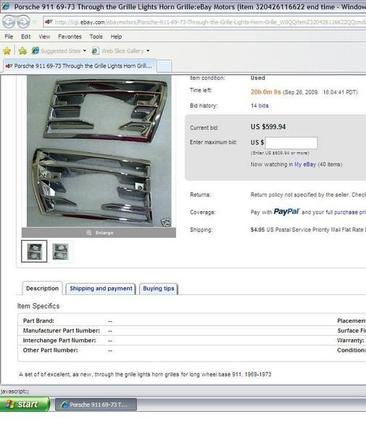This screenshot has width=366, height=435.
Task: Open the Tools menu
Action: click(96, 37)
